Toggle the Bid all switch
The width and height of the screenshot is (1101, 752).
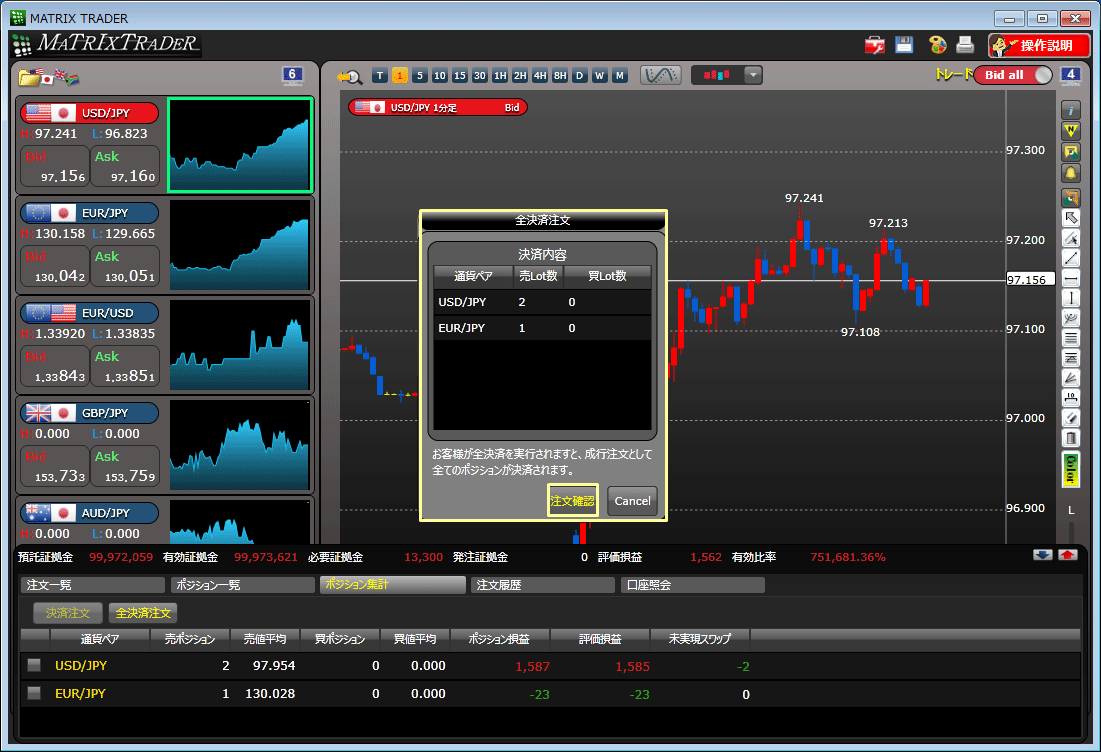[x=1013, y=75]
